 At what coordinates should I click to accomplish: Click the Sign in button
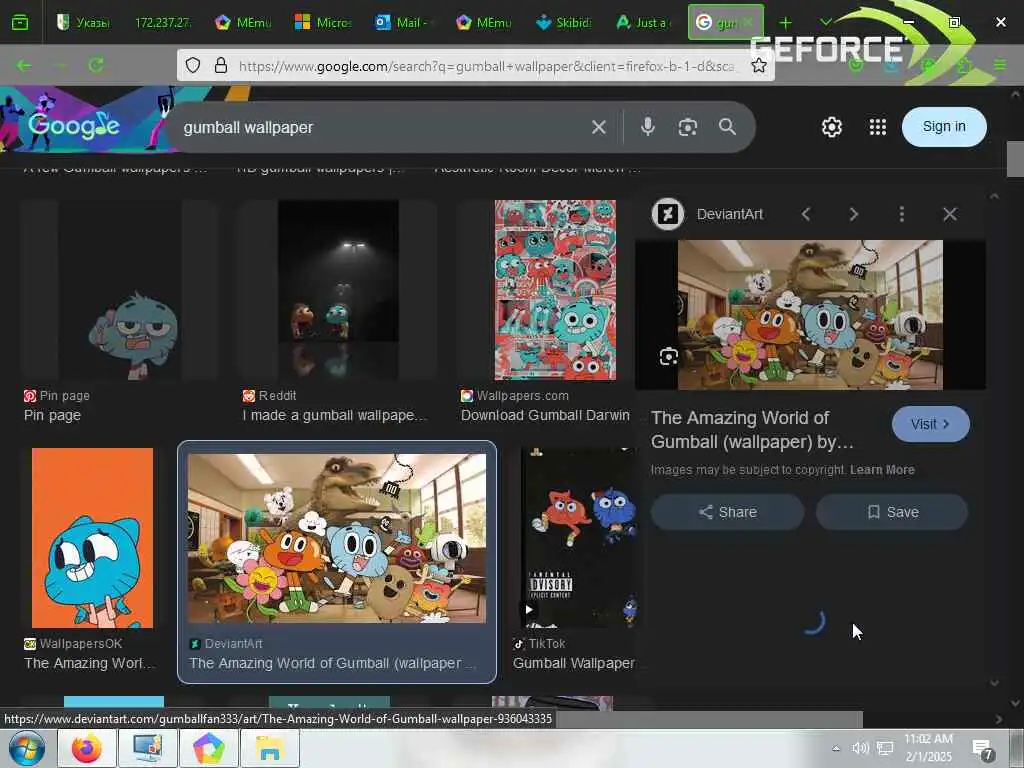point(944,127)
